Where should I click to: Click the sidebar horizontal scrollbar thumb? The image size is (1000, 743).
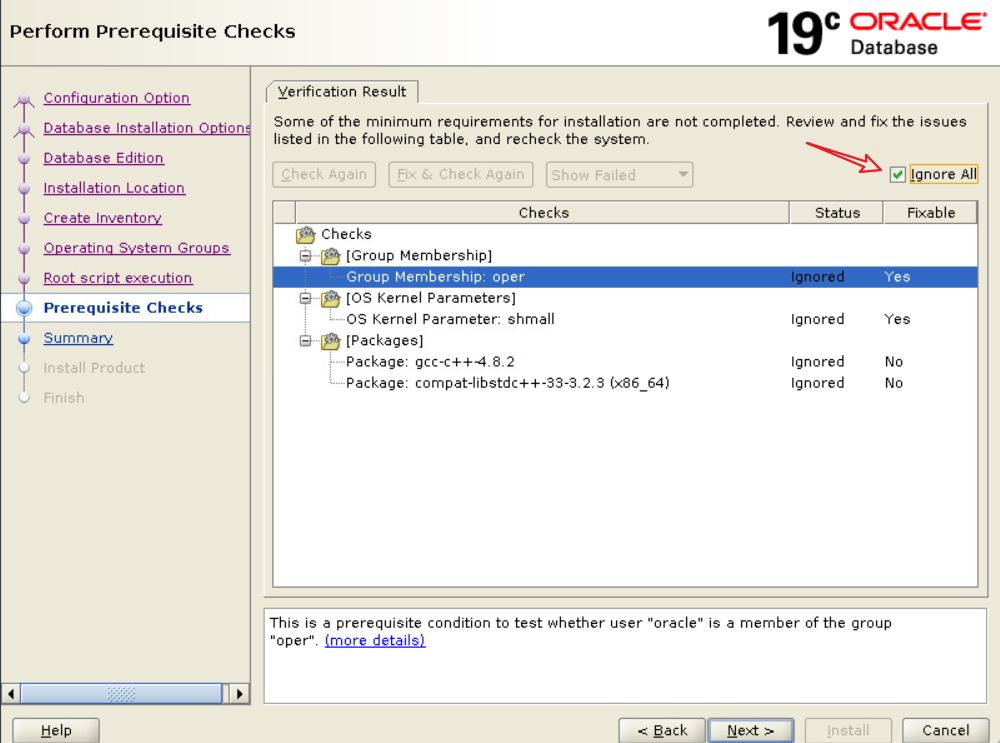coord(121,693)
